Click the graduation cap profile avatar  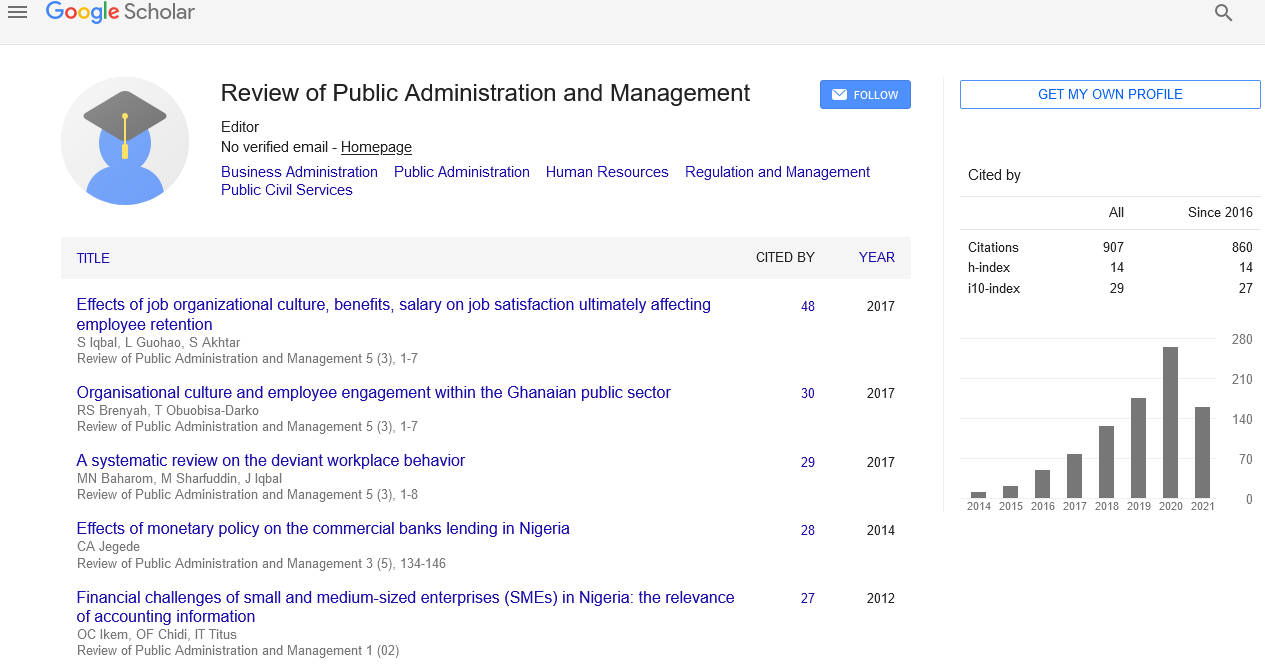(x=125, y=141)
